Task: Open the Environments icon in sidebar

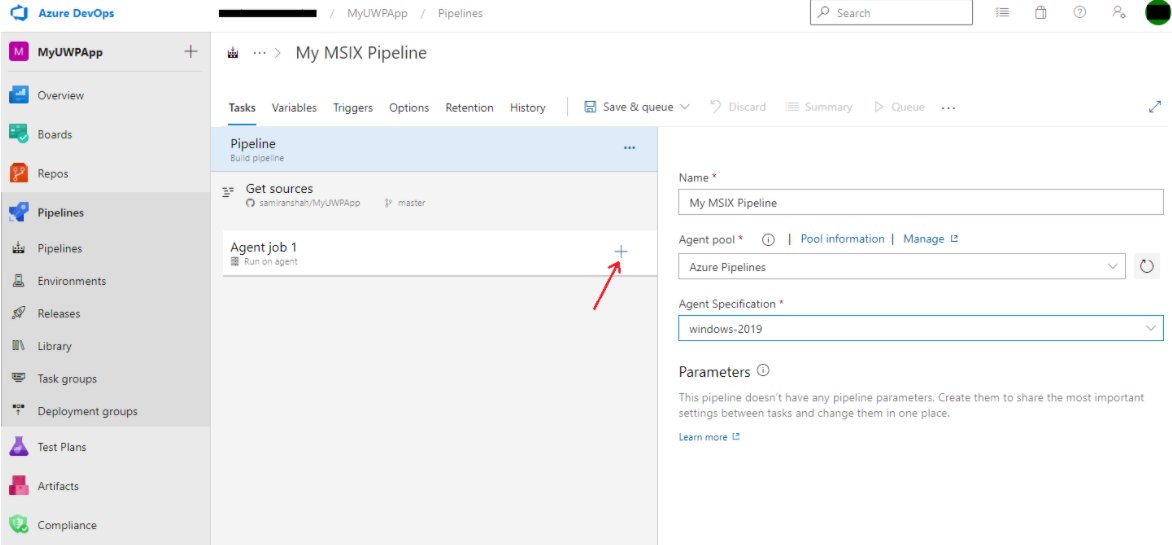Action: click(x=19, y=281)
